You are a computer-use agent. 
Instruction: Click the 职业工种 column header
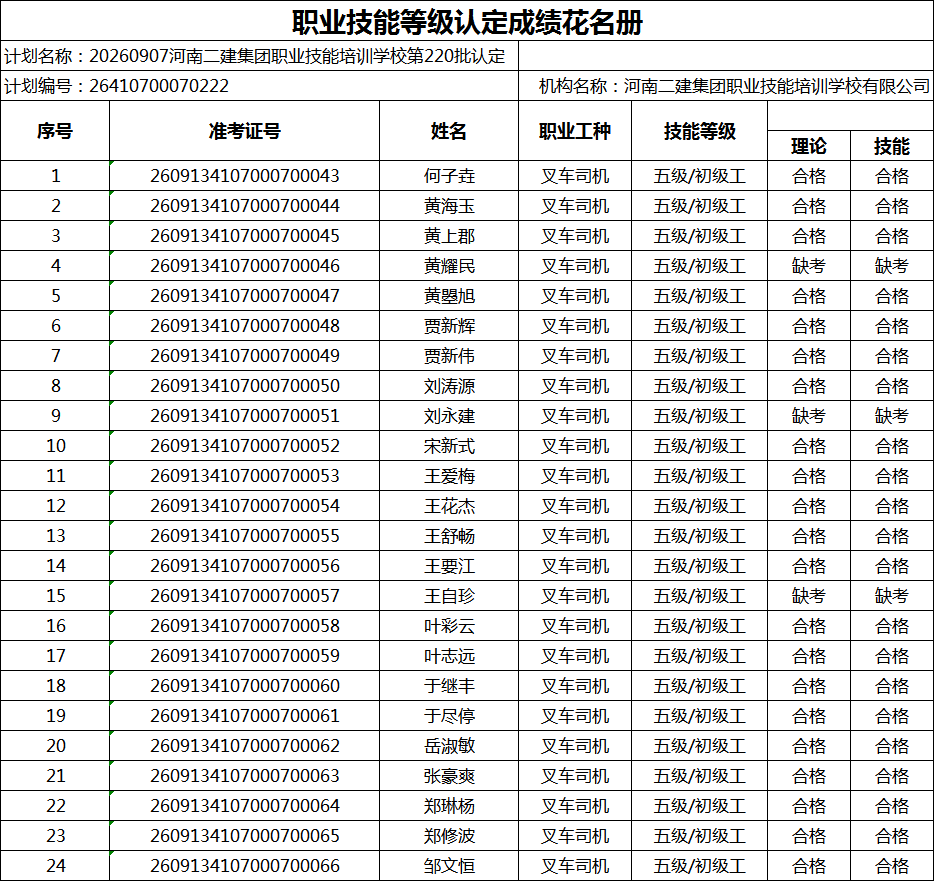coord(575,130)
